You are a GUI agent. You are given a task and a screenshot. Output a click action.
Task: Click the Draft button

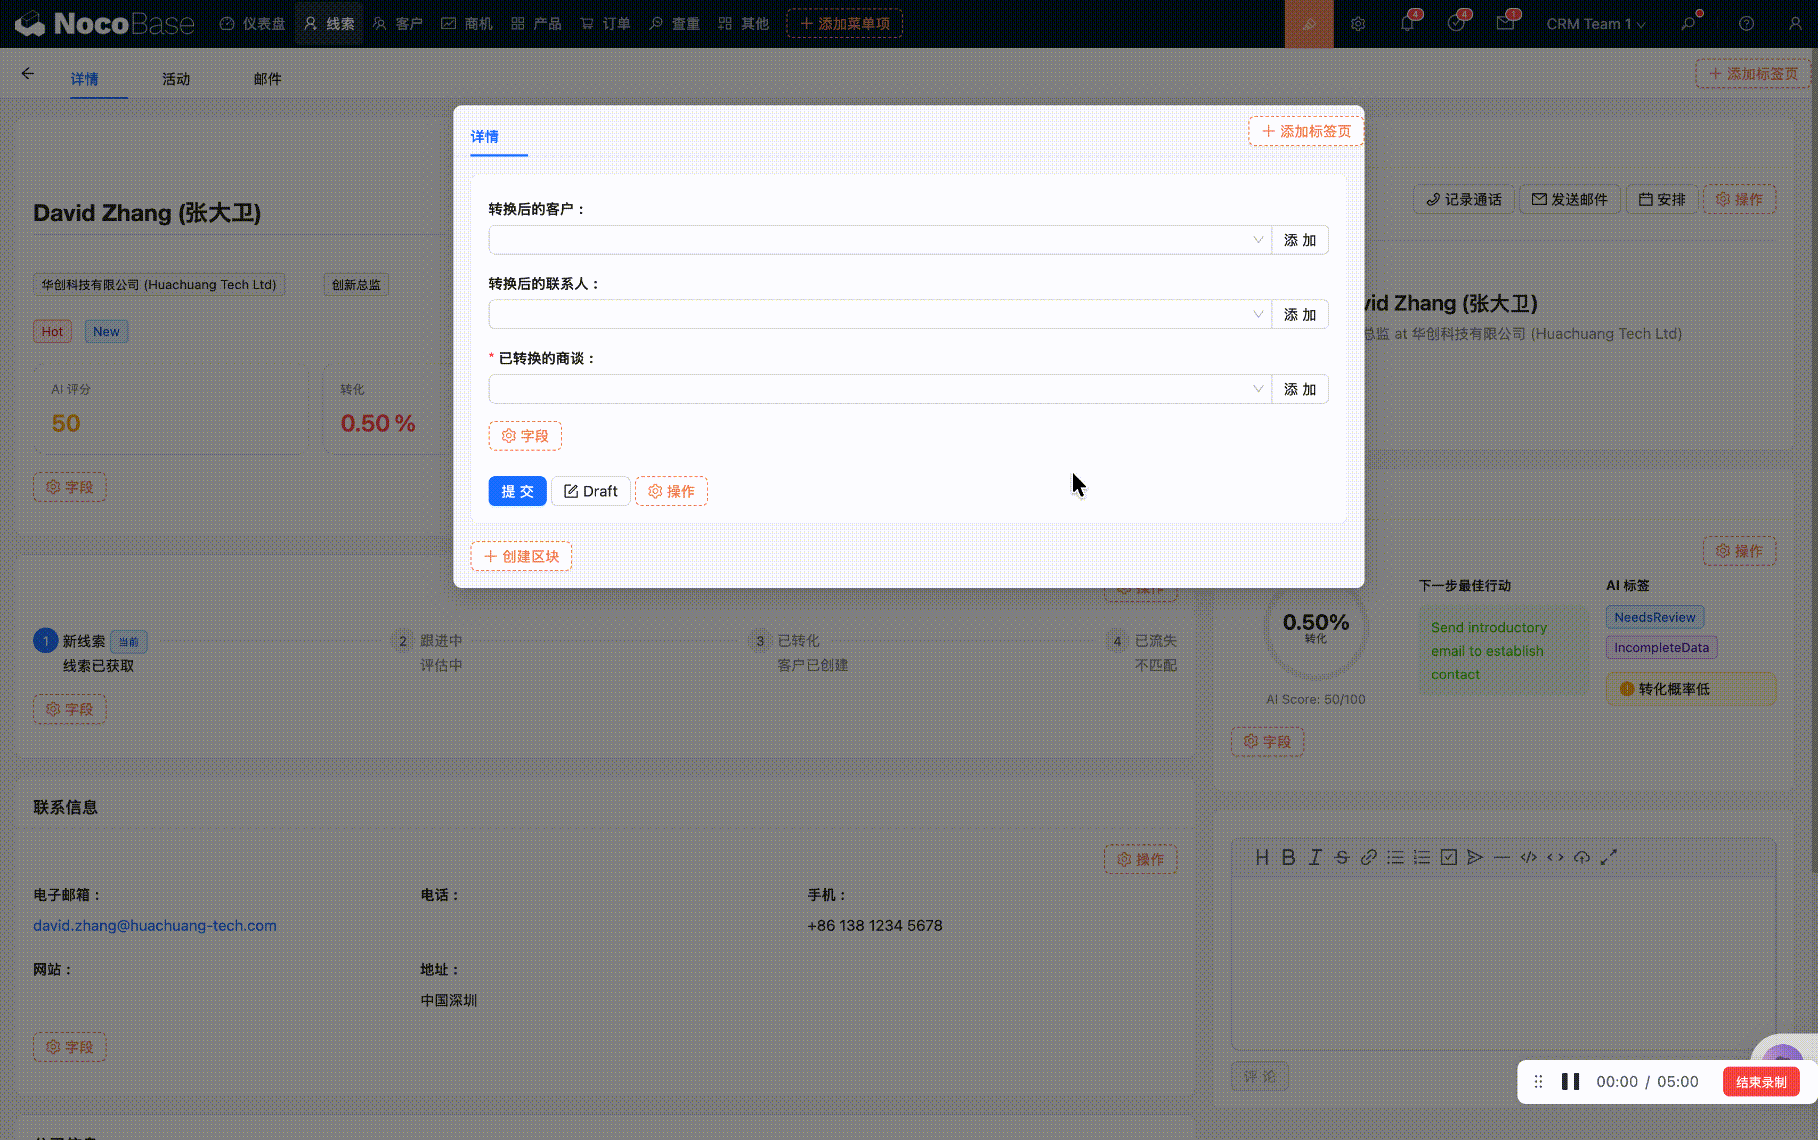click(590, 491)
